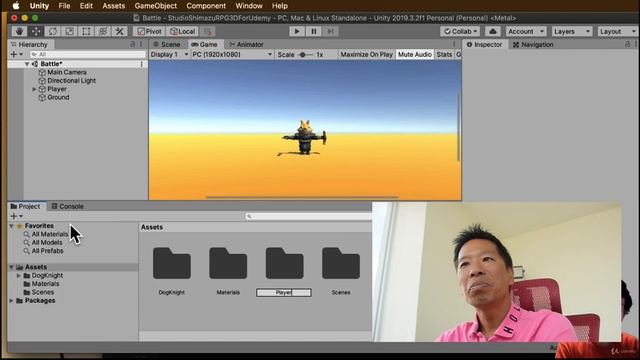640x360 pixels.
Task: Open the Apple menu
Action: point(16,6)
